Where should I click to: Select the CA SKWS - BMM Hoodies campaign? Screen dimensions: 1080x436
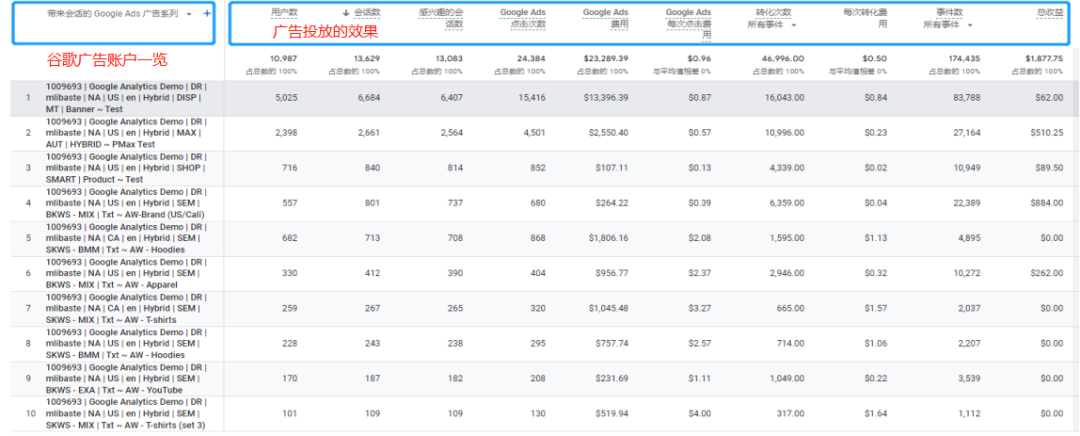[125, 238]
